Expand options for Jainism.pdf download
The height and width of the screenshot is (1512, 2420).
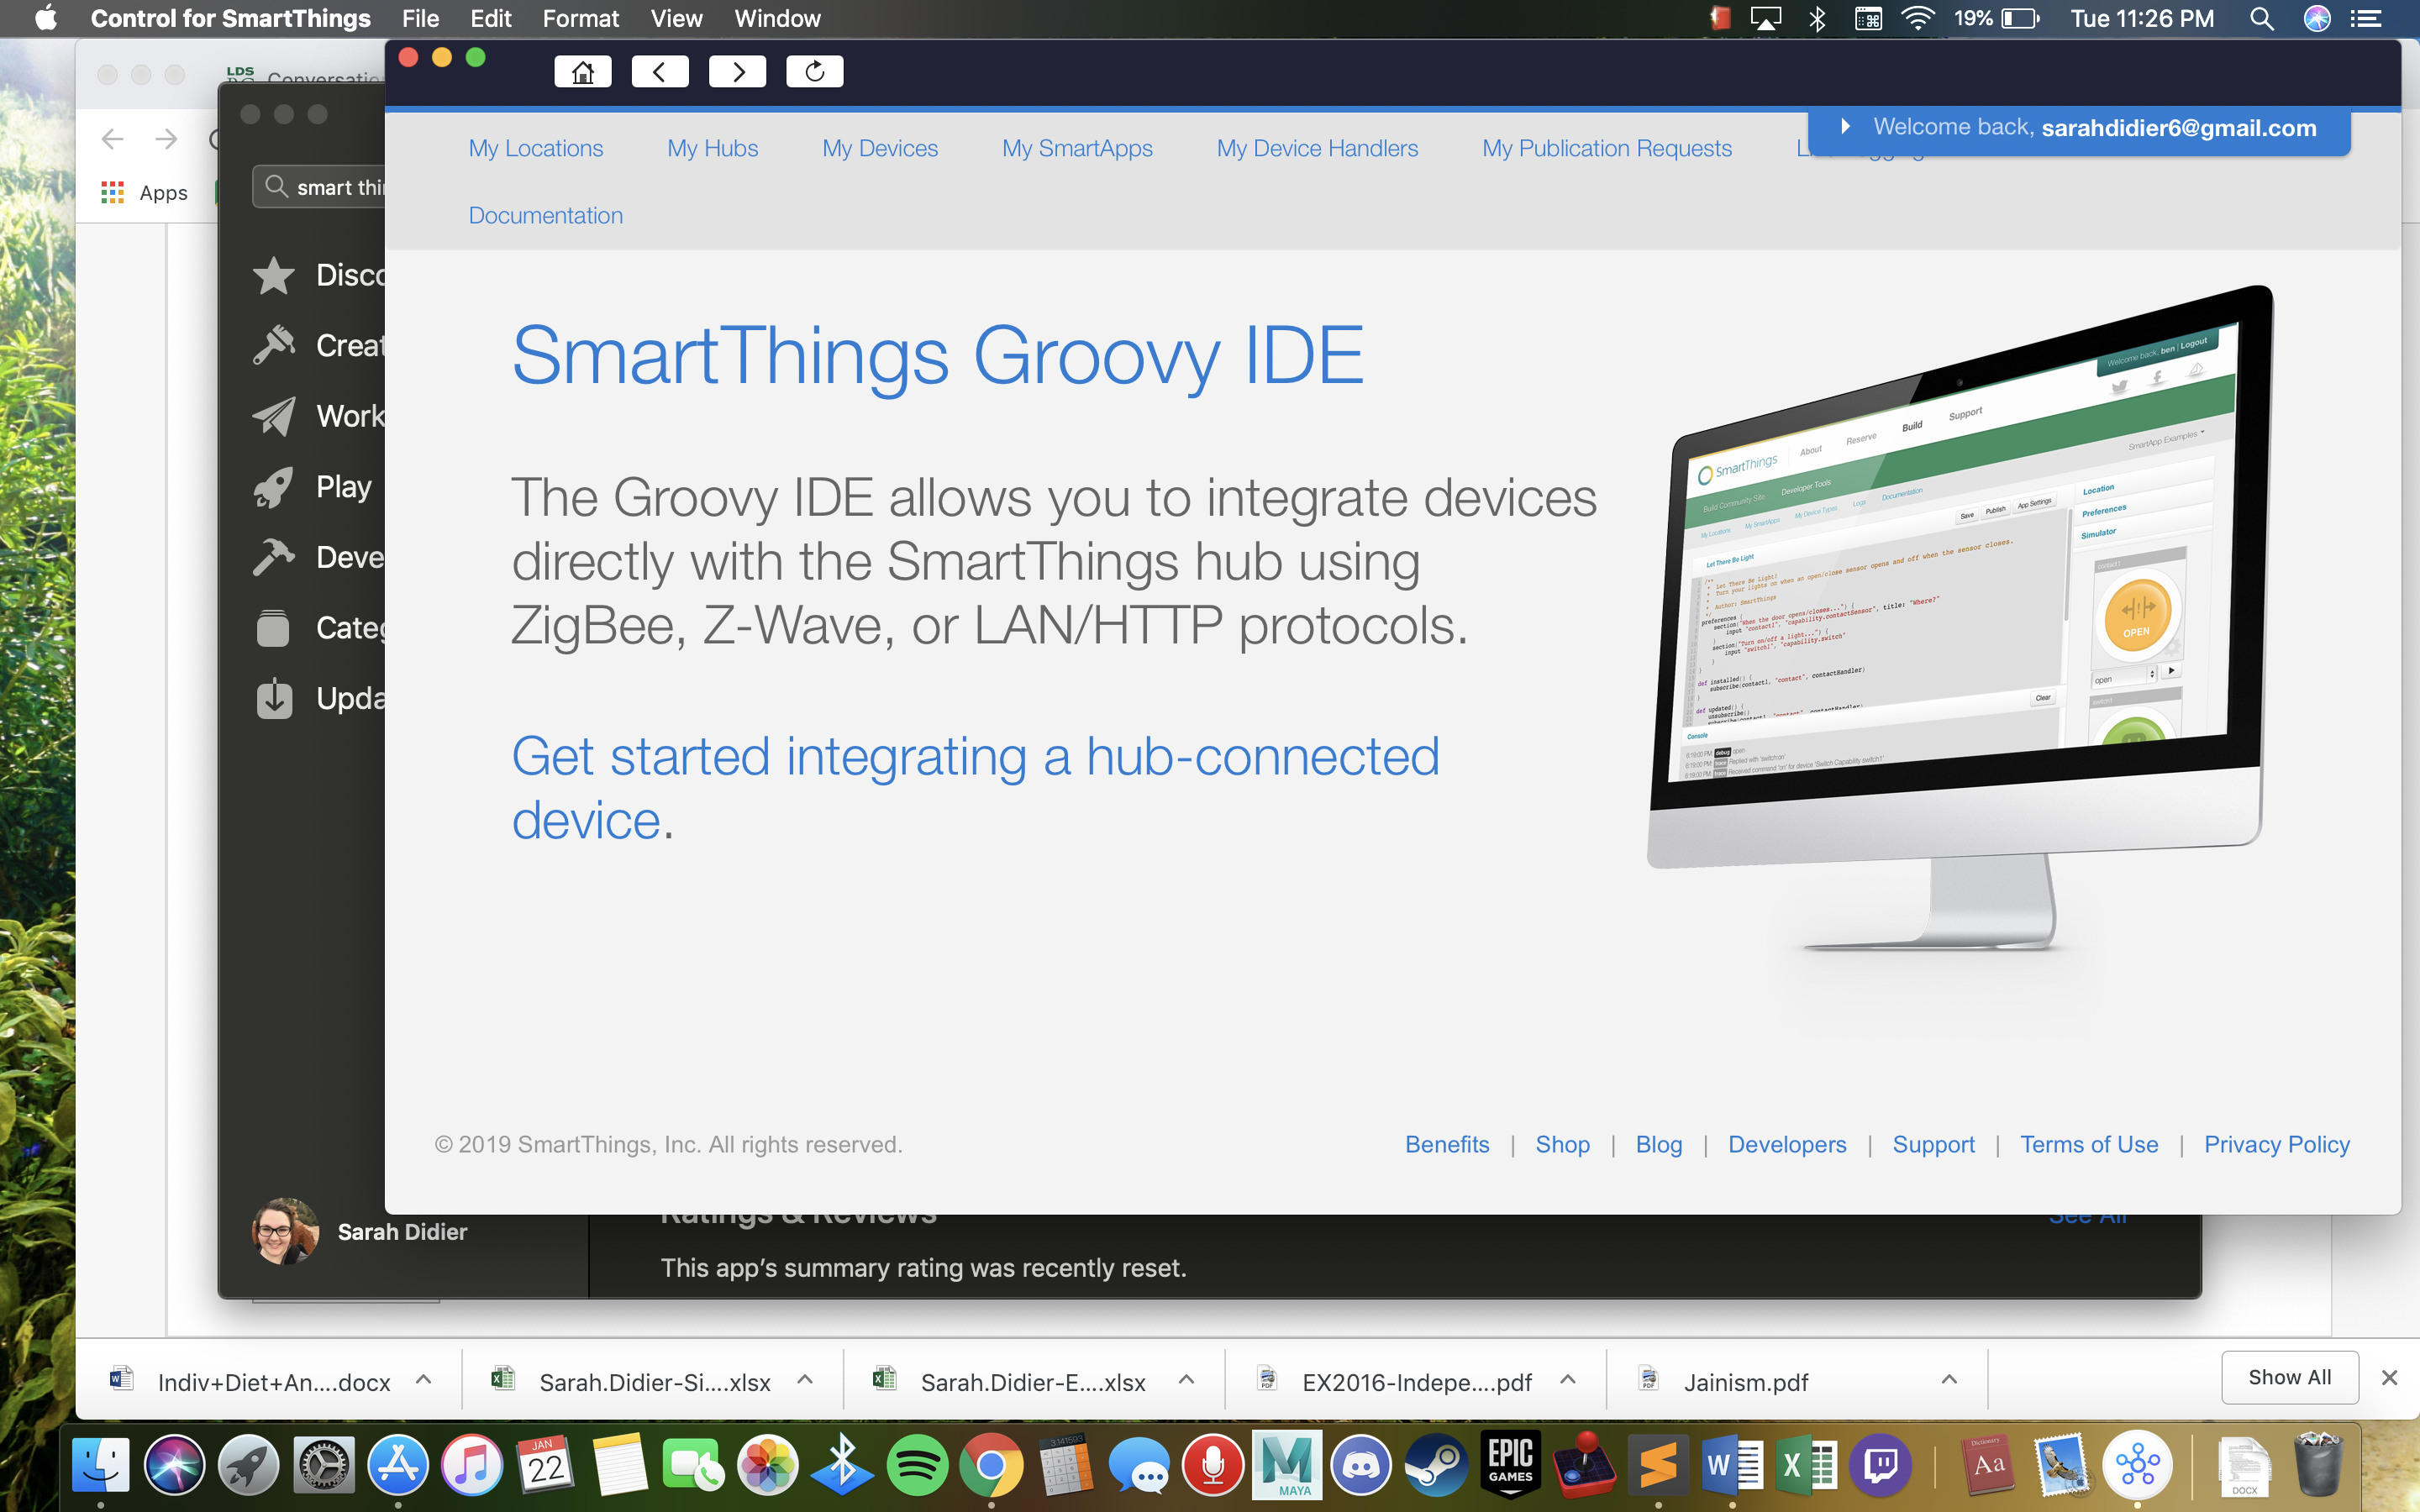pos(1949,1380)
